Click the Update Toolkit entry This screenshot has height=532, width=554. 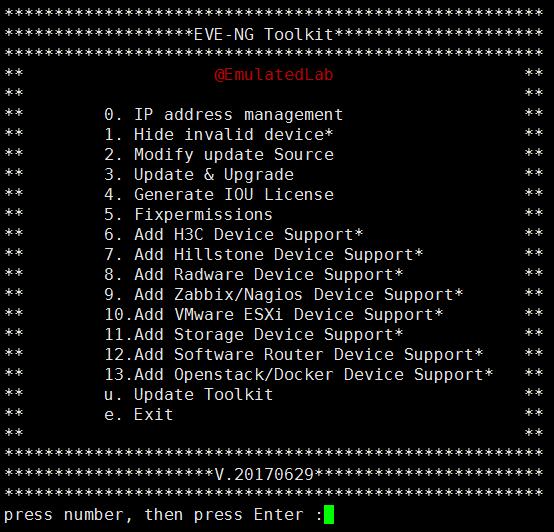tap(189, 395)
